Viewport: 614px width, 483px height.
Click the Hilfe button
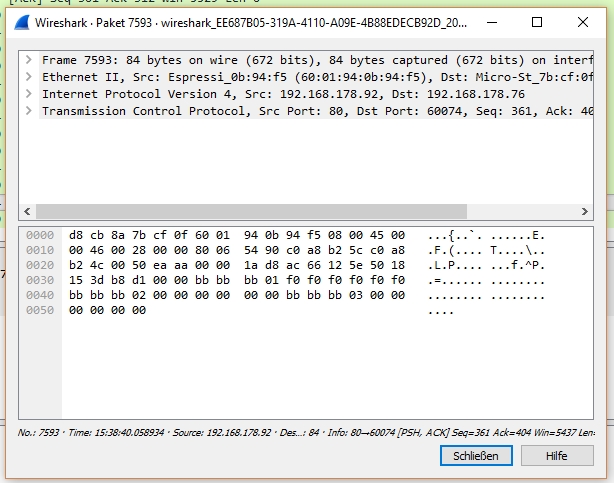coord(557,456)
